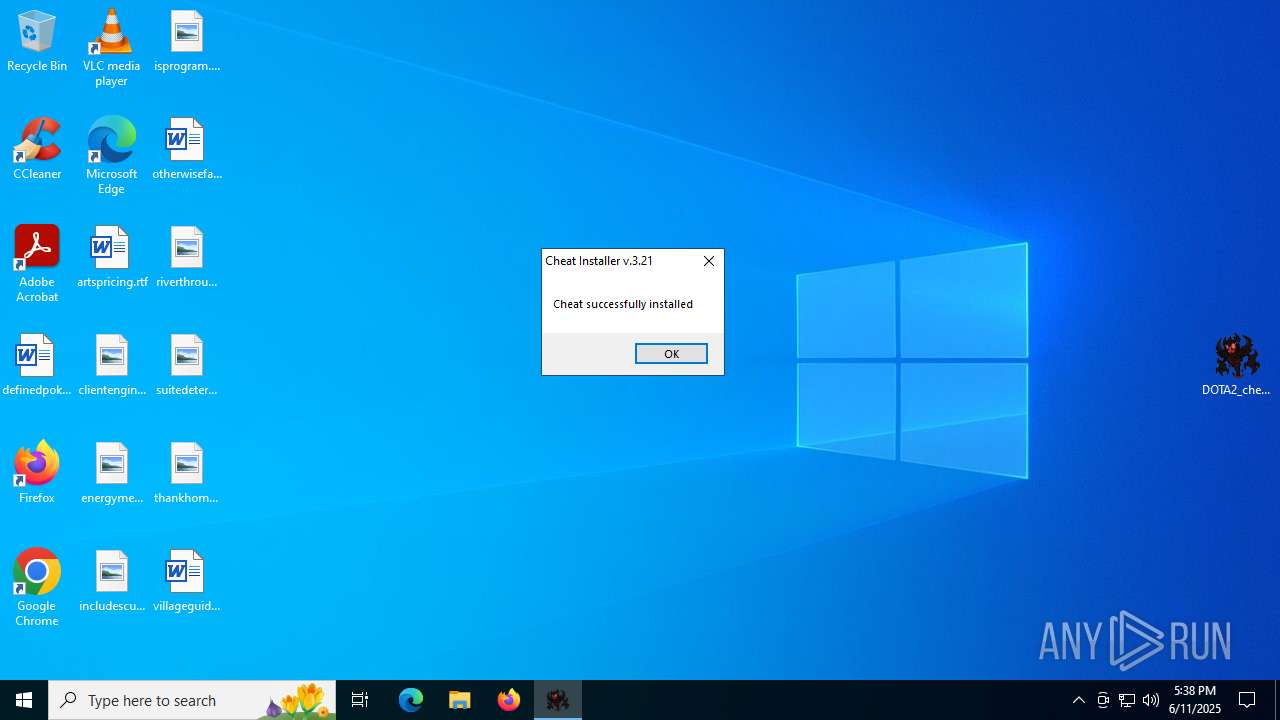Click the Show desktop strip
The width and height of the screenshot is (1280, 720).
[x=1277, y=700]
